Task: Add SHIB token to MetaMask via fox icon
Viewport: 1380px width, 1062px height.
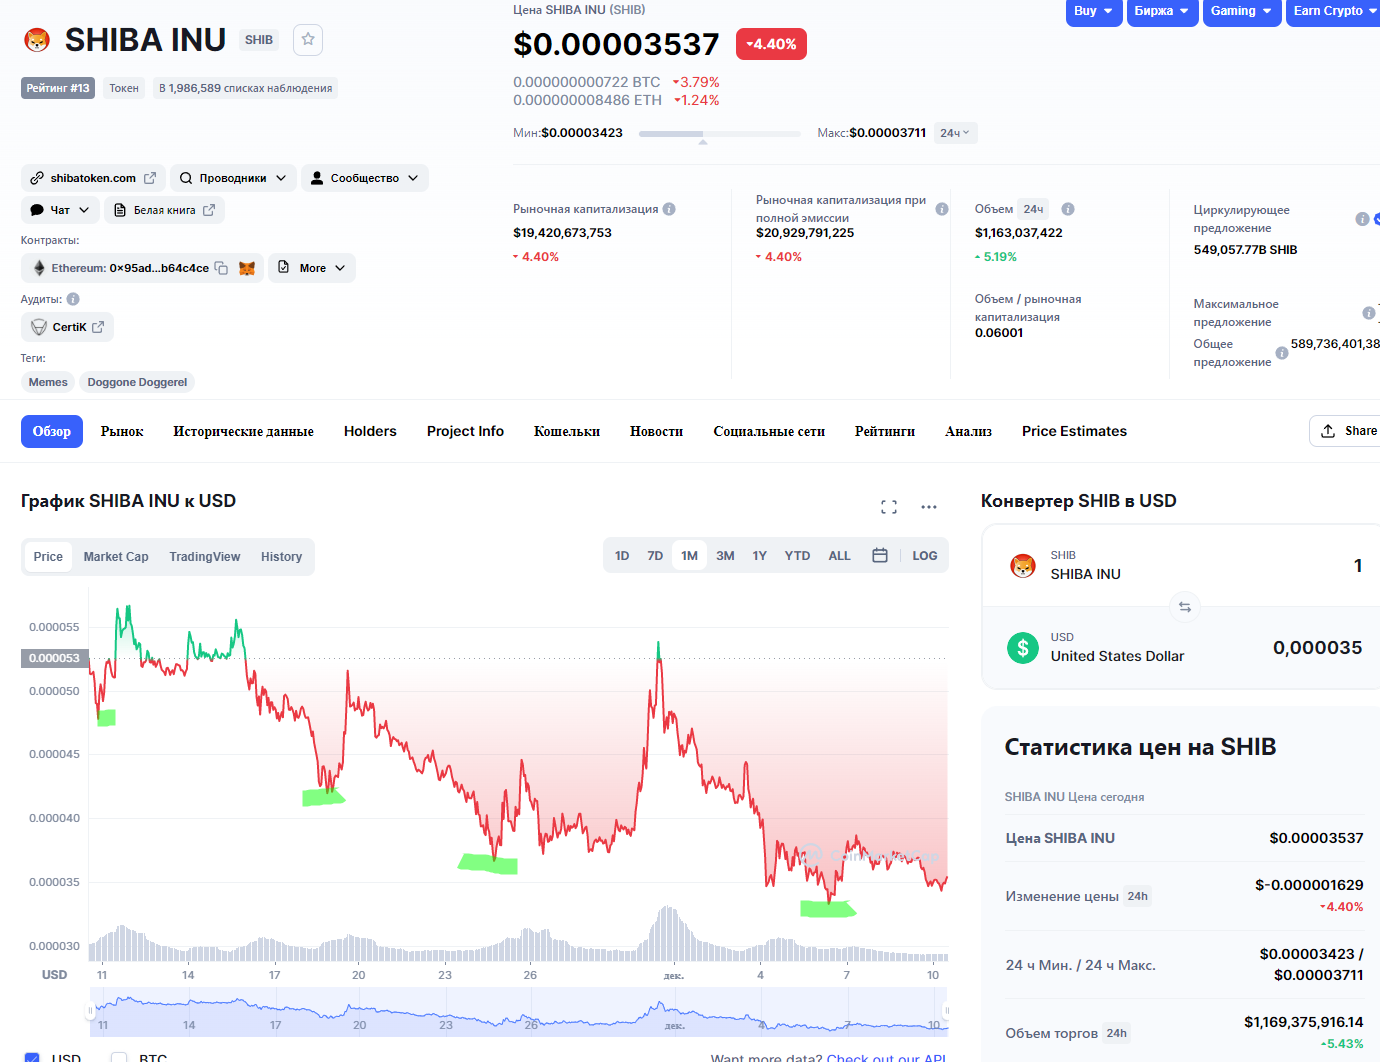Action: (247, 268)
